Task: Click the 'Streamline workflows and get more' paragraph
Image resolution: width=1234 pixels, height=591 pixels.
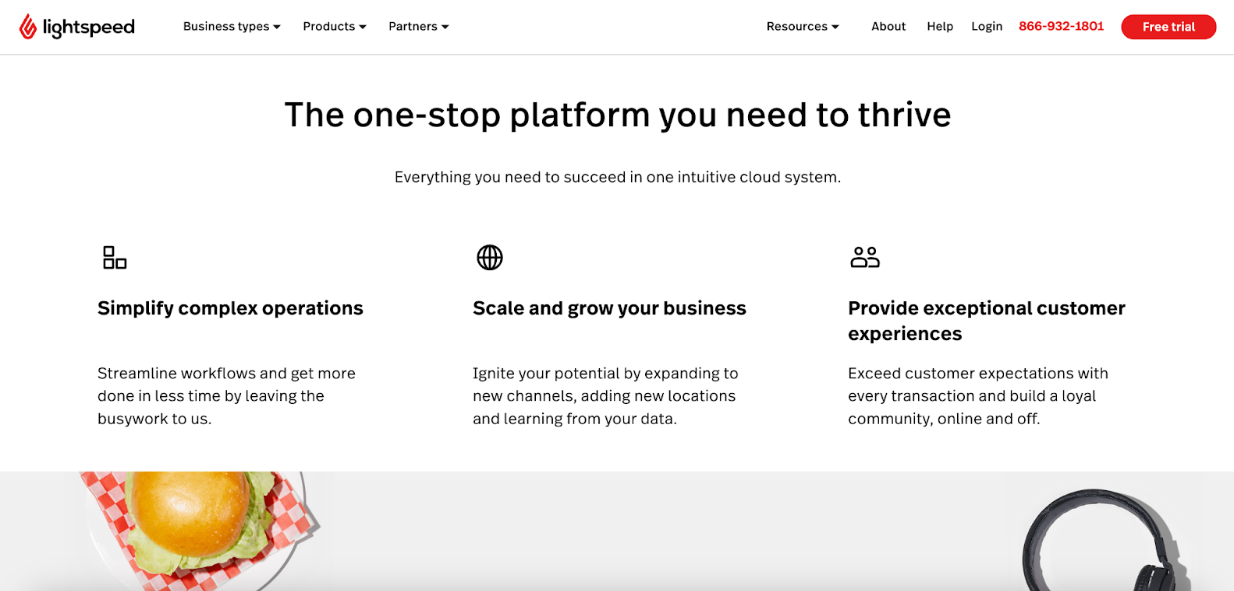Action: point(227,396)
